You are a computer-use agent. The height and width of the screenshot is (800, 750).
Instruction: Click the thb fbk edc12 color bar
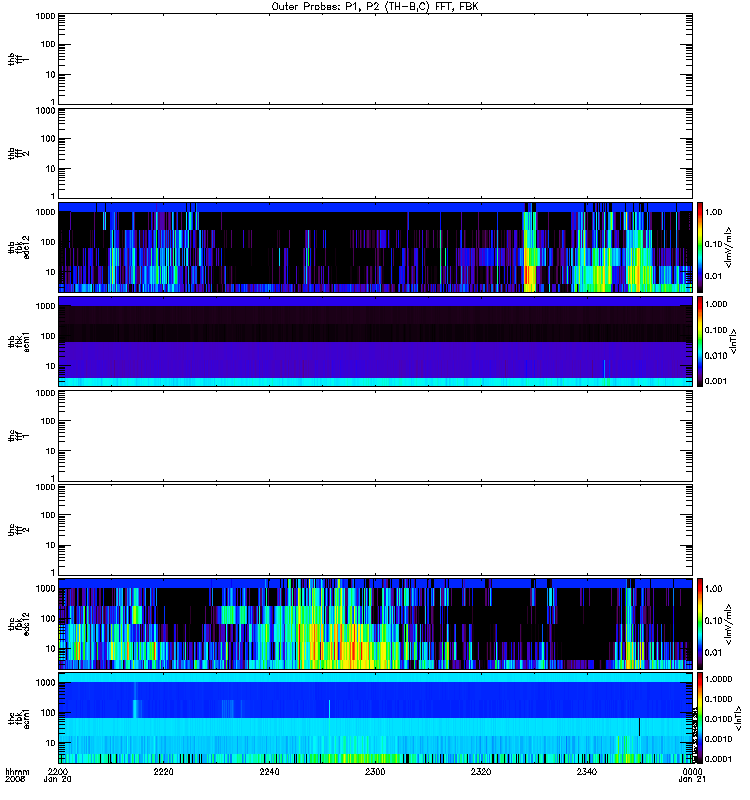click(700, 247)
